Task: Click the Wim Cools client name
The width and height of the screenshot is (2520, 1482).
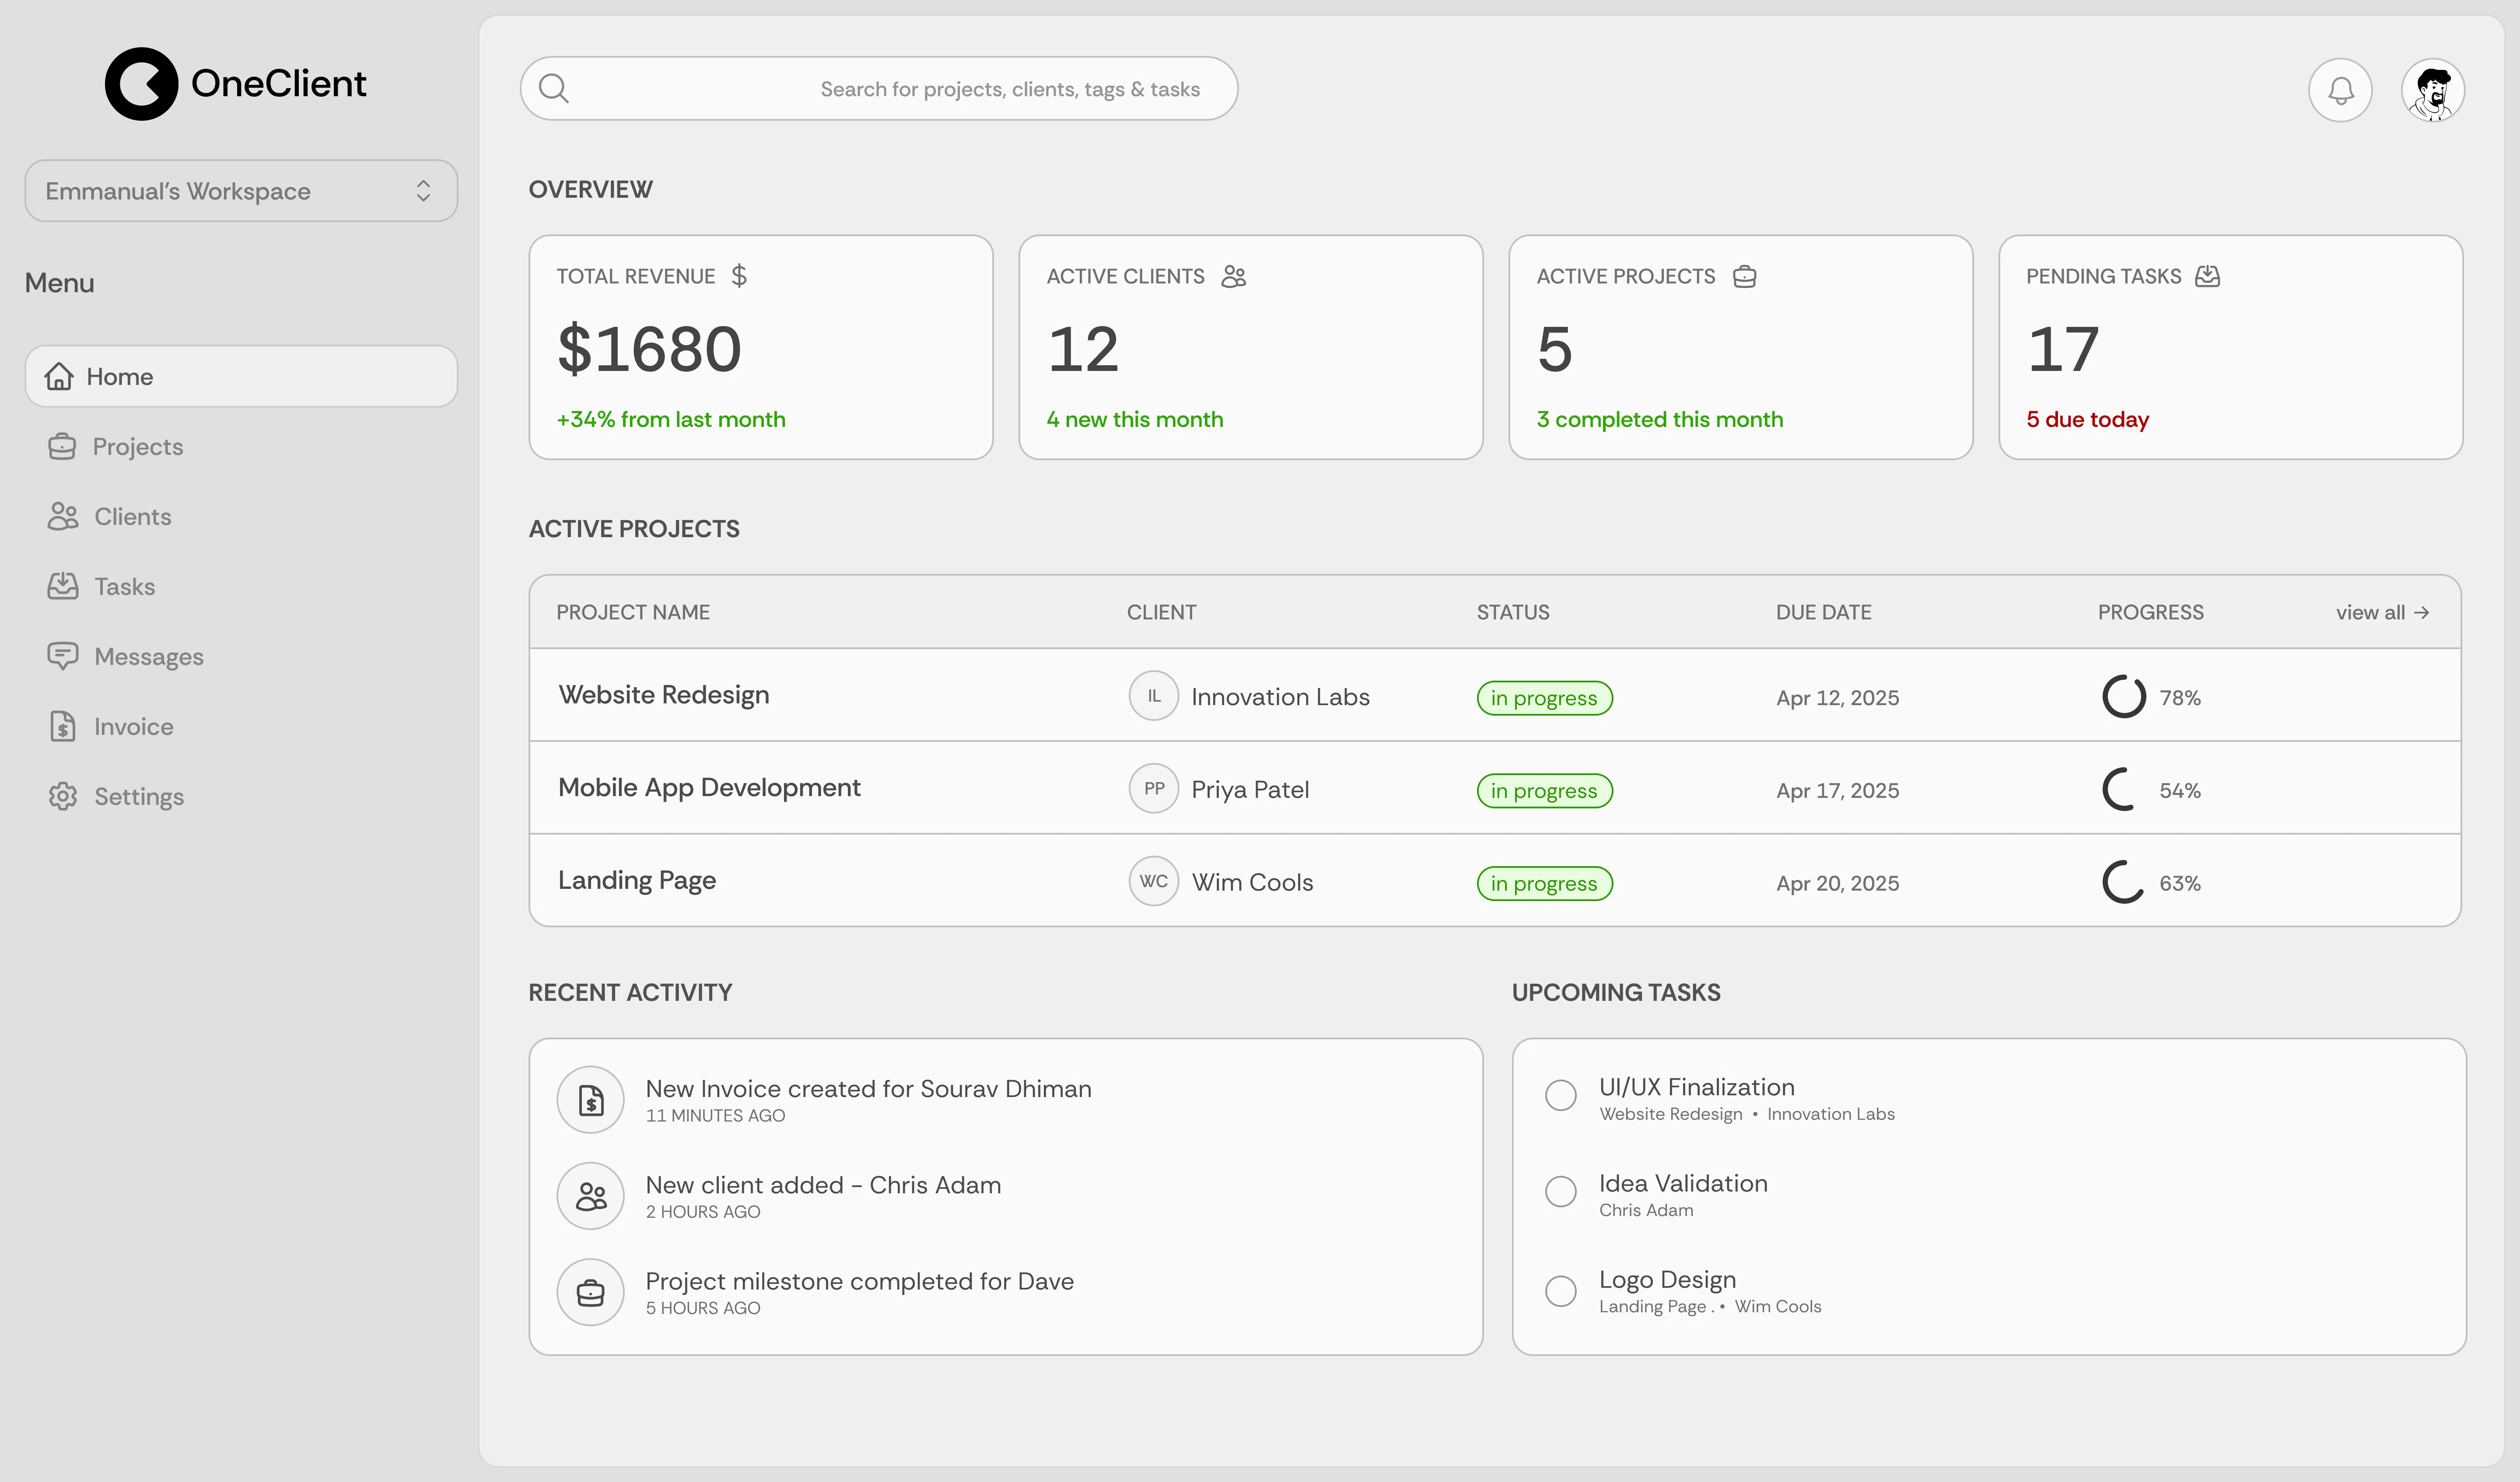Action: (1253, 882)
